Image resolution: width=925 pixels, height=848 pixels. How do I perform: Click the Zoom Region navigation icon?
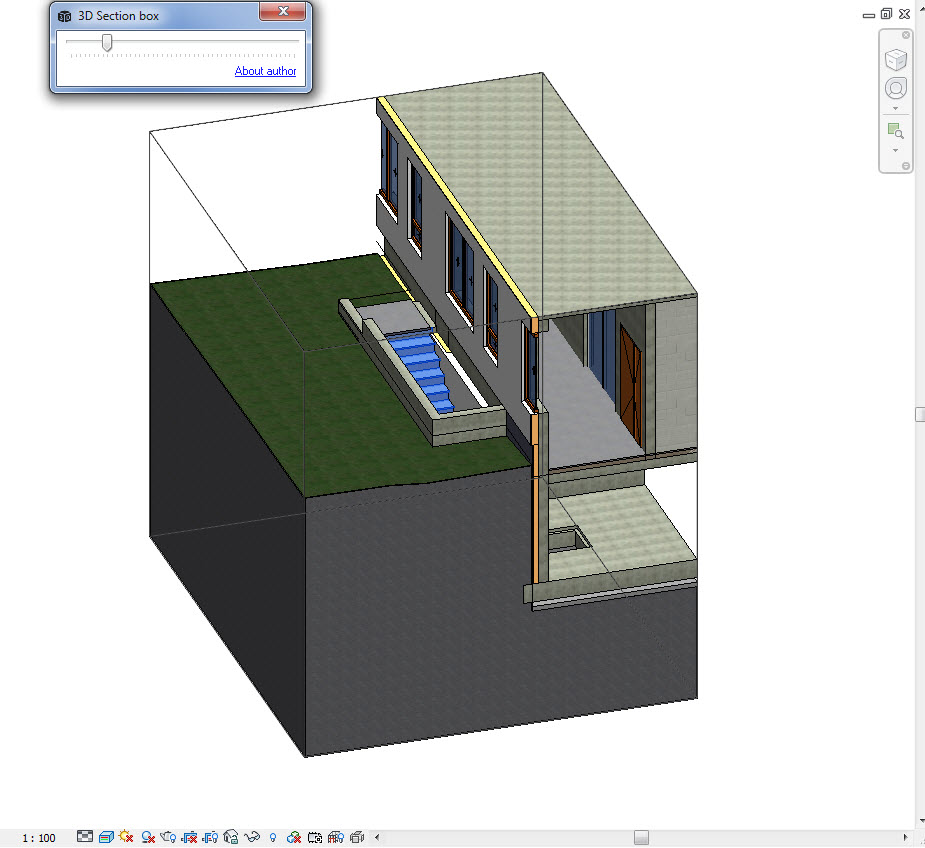896,130
